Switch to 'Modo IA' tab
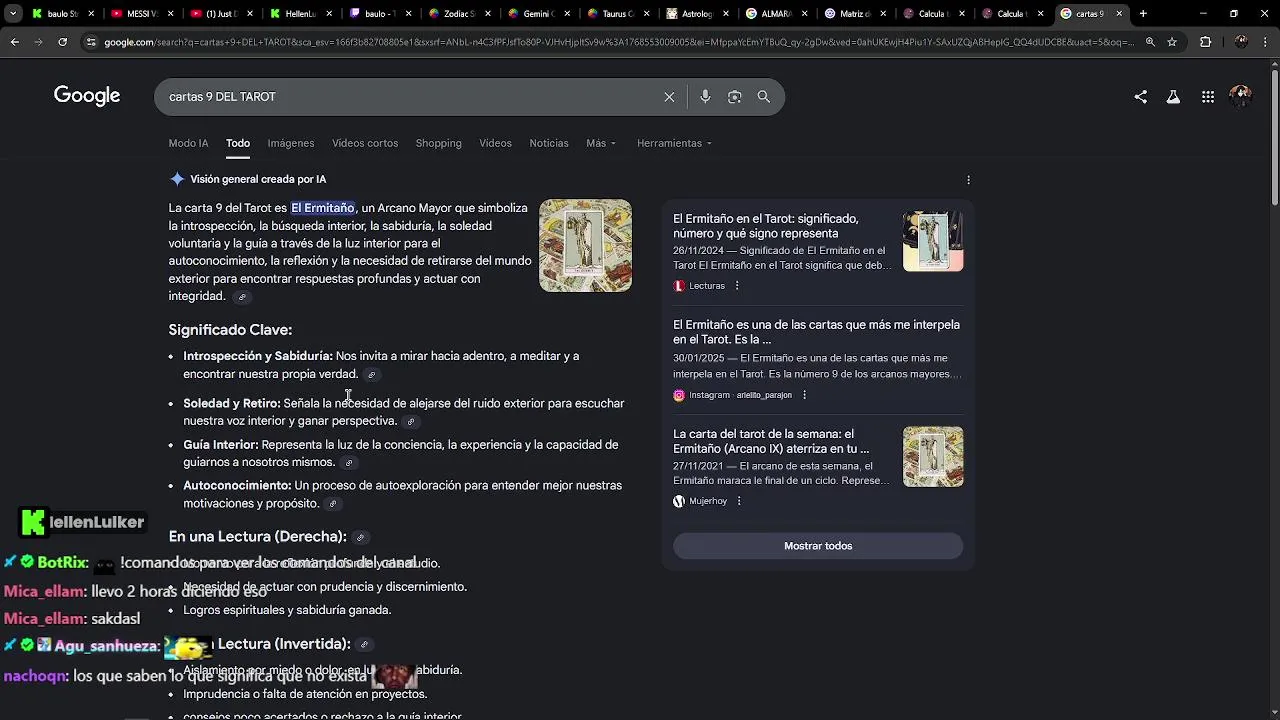The image size is (1280, 720). pos(188,143)
